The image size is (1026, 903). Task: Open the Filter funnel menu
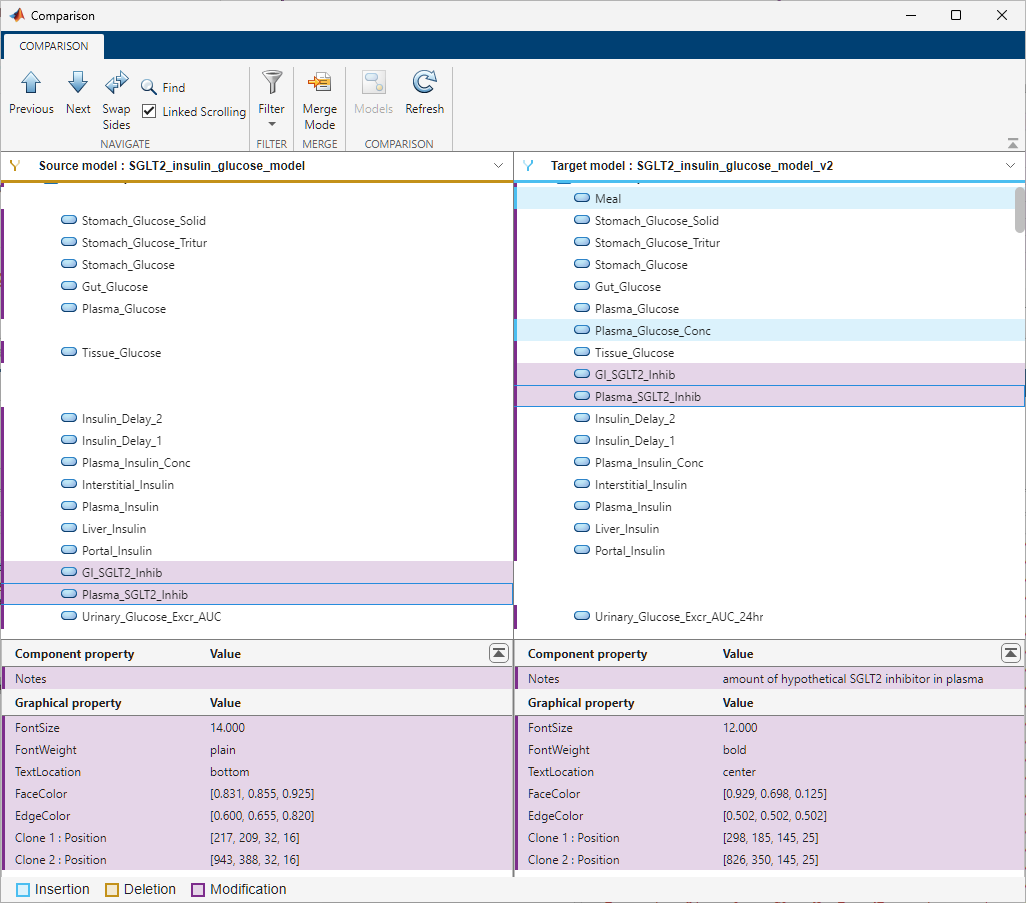pos(272,99)
